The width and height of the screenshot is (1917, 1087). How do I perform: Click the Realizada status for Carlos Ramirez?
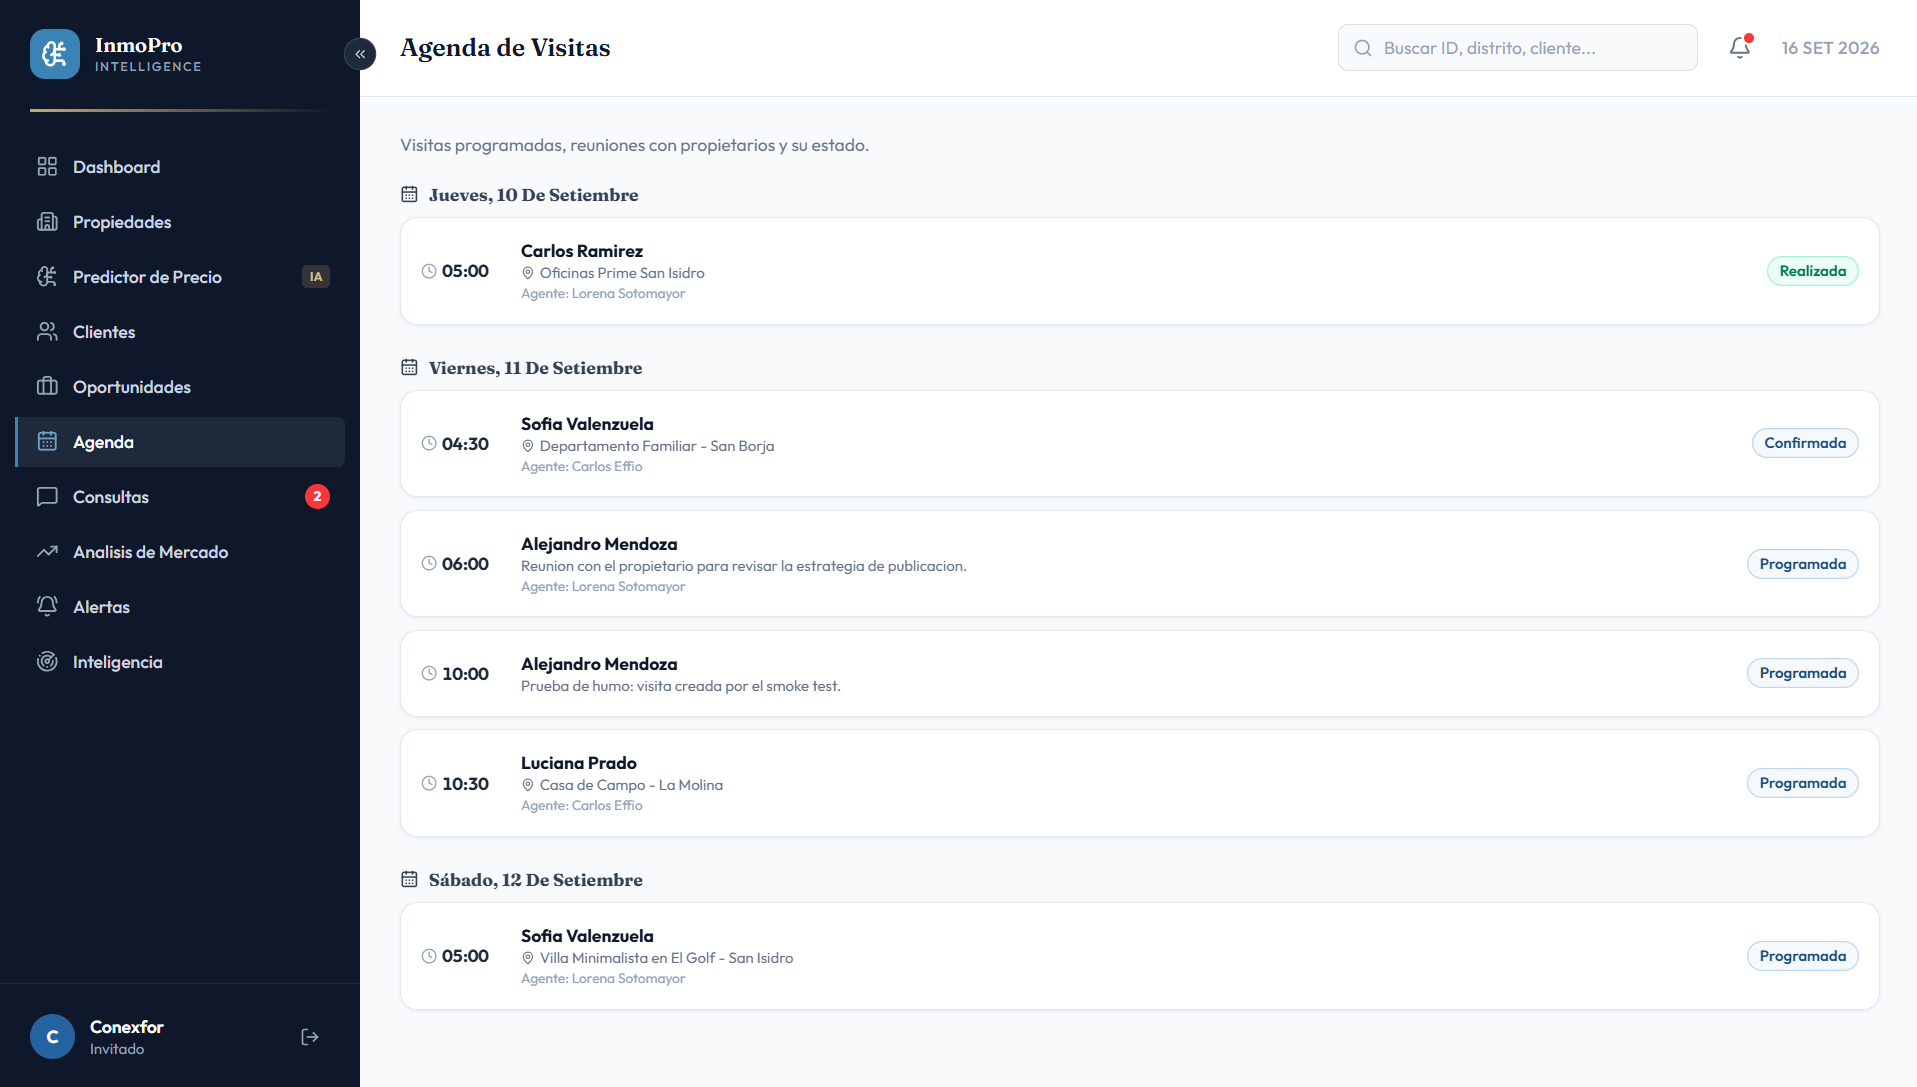(x=1812, y=271)
